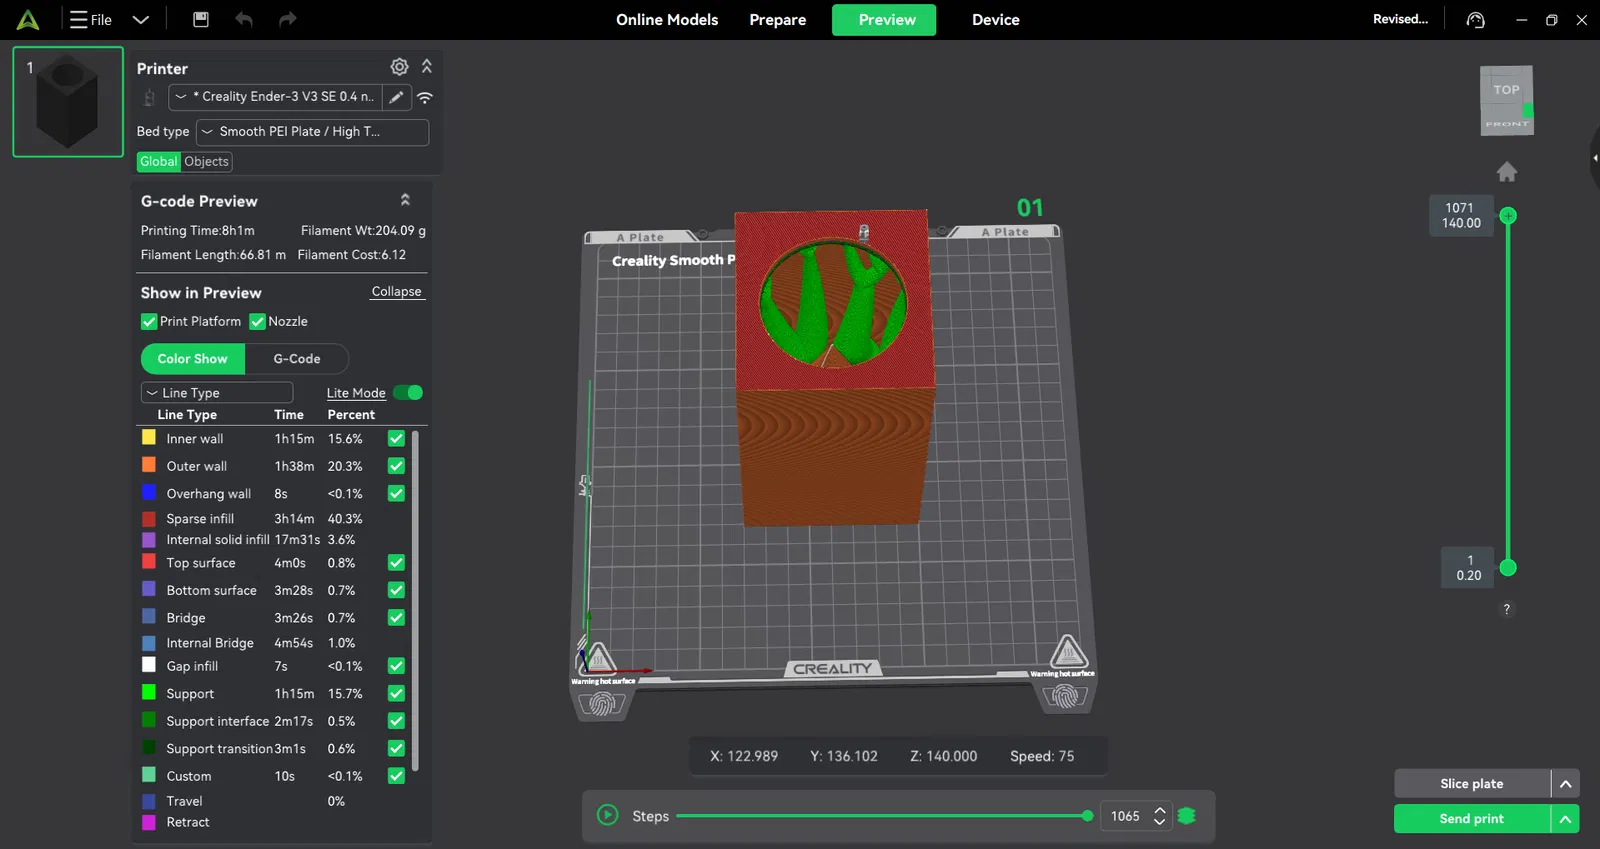Reset view with the home icon
This screenshot has width=1600, height=849.
click(x=1507, y=172)
